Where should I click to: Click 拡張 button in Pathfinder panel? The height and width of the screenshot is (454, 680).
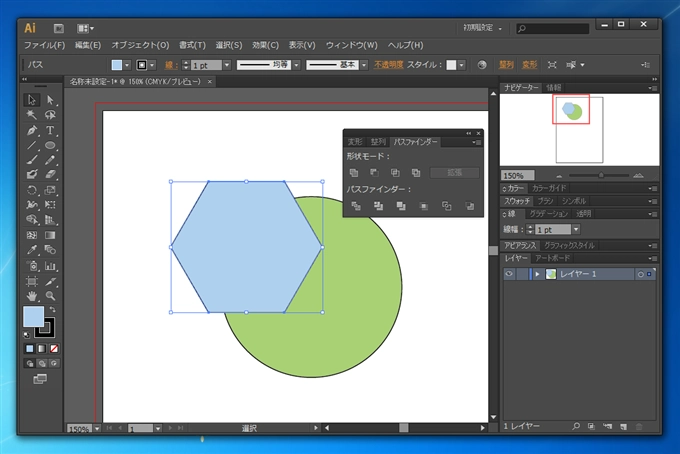tap(454, 173)
